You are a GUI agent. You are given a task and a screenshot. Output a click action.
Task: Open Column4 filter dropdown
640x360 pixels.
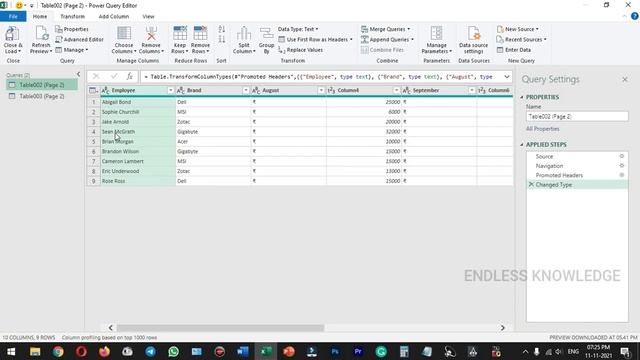pyautogui.click(x=396, y=90)
